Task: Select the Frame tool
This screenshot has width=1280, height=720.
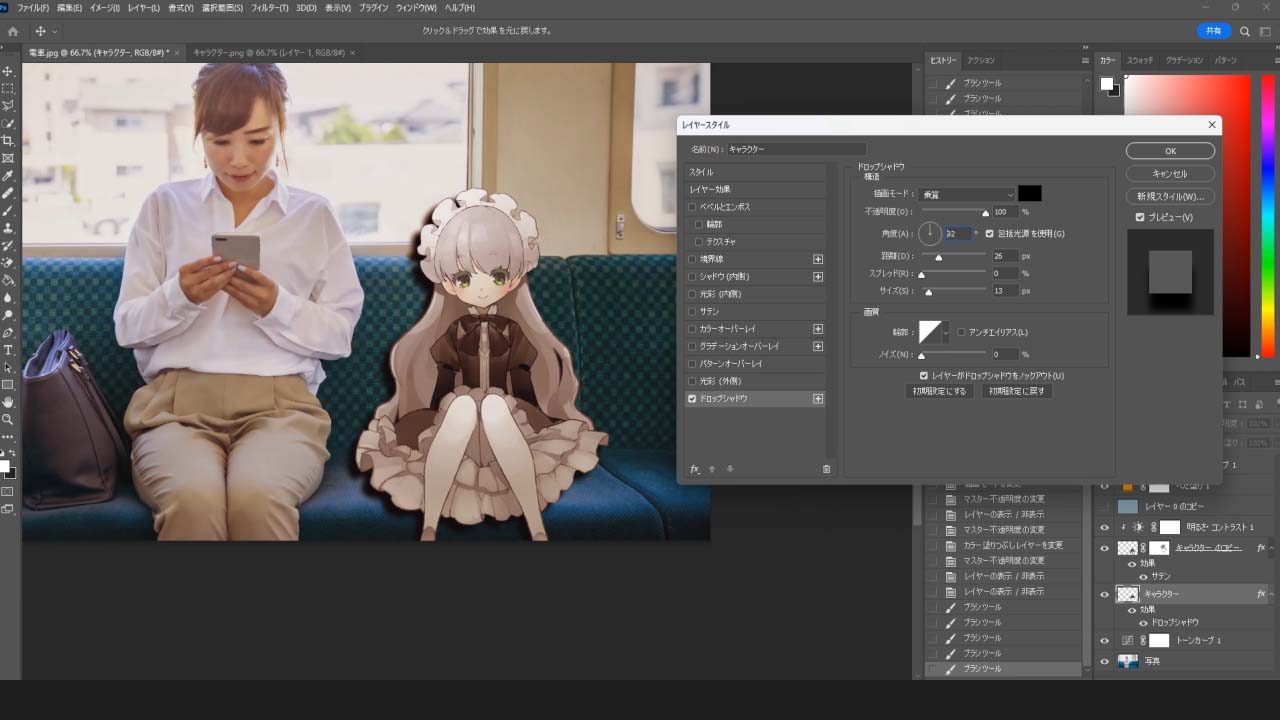Action: (8, 158)
